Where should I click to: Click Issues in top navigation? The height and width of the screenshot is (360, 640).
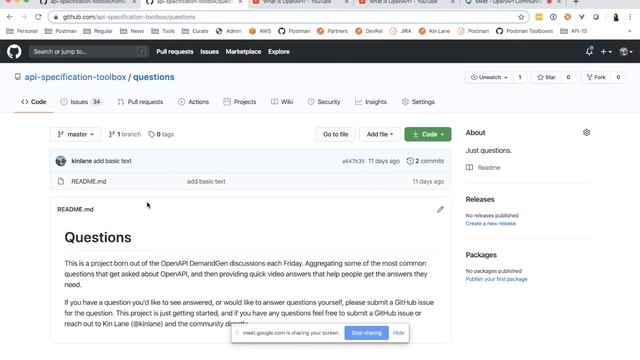(209, 52)
